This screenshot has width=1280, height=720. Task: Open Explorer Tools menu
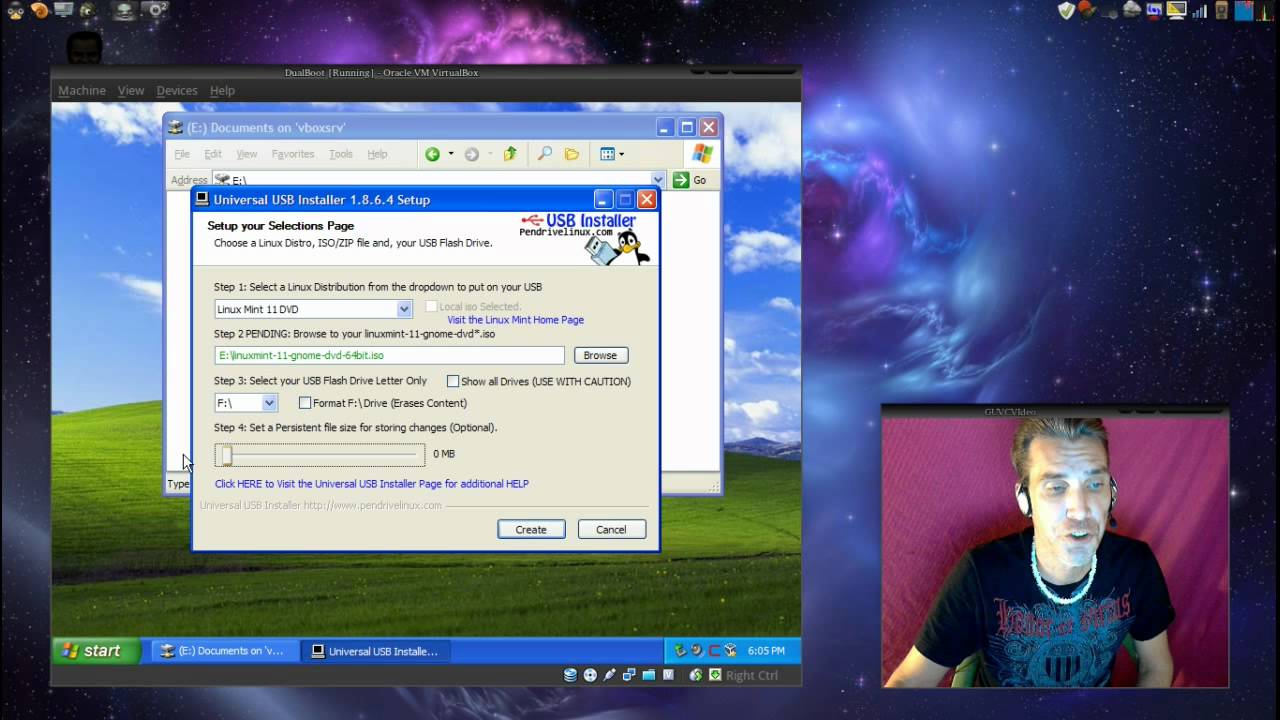tap(341, 154)
